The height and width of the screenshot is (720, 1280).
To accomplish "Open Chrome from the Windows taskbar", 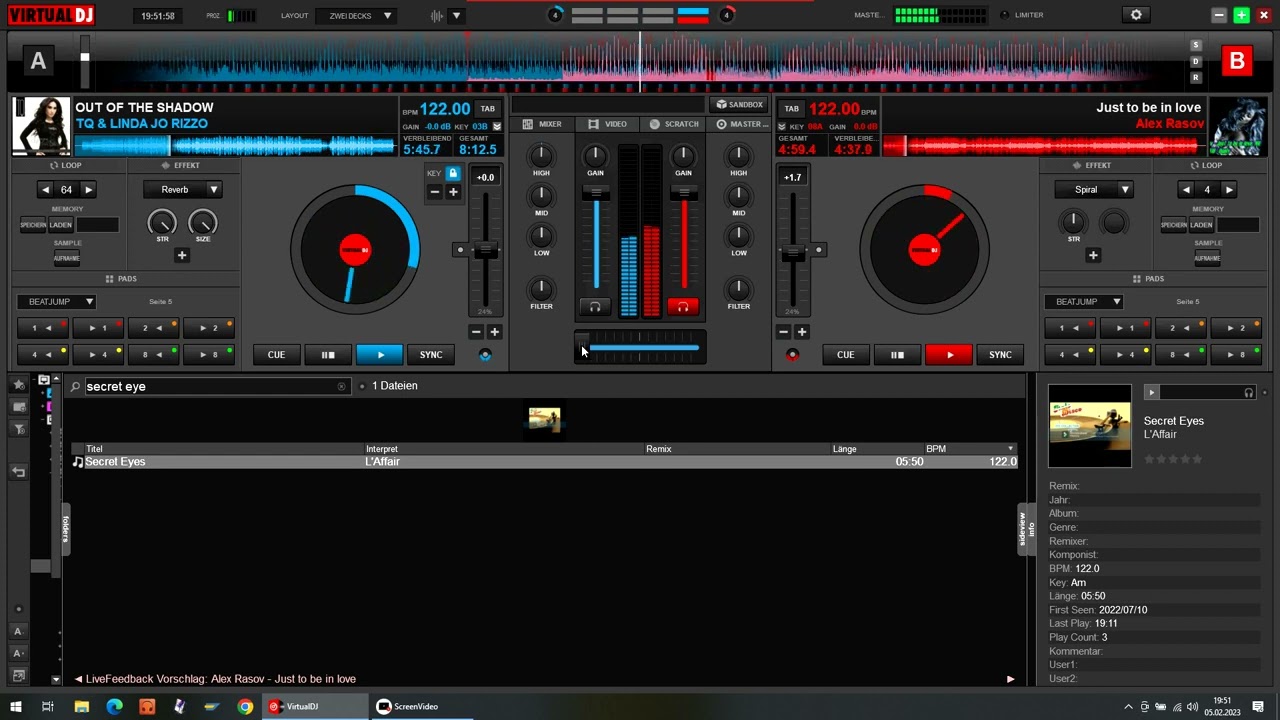I will point(245,706).
